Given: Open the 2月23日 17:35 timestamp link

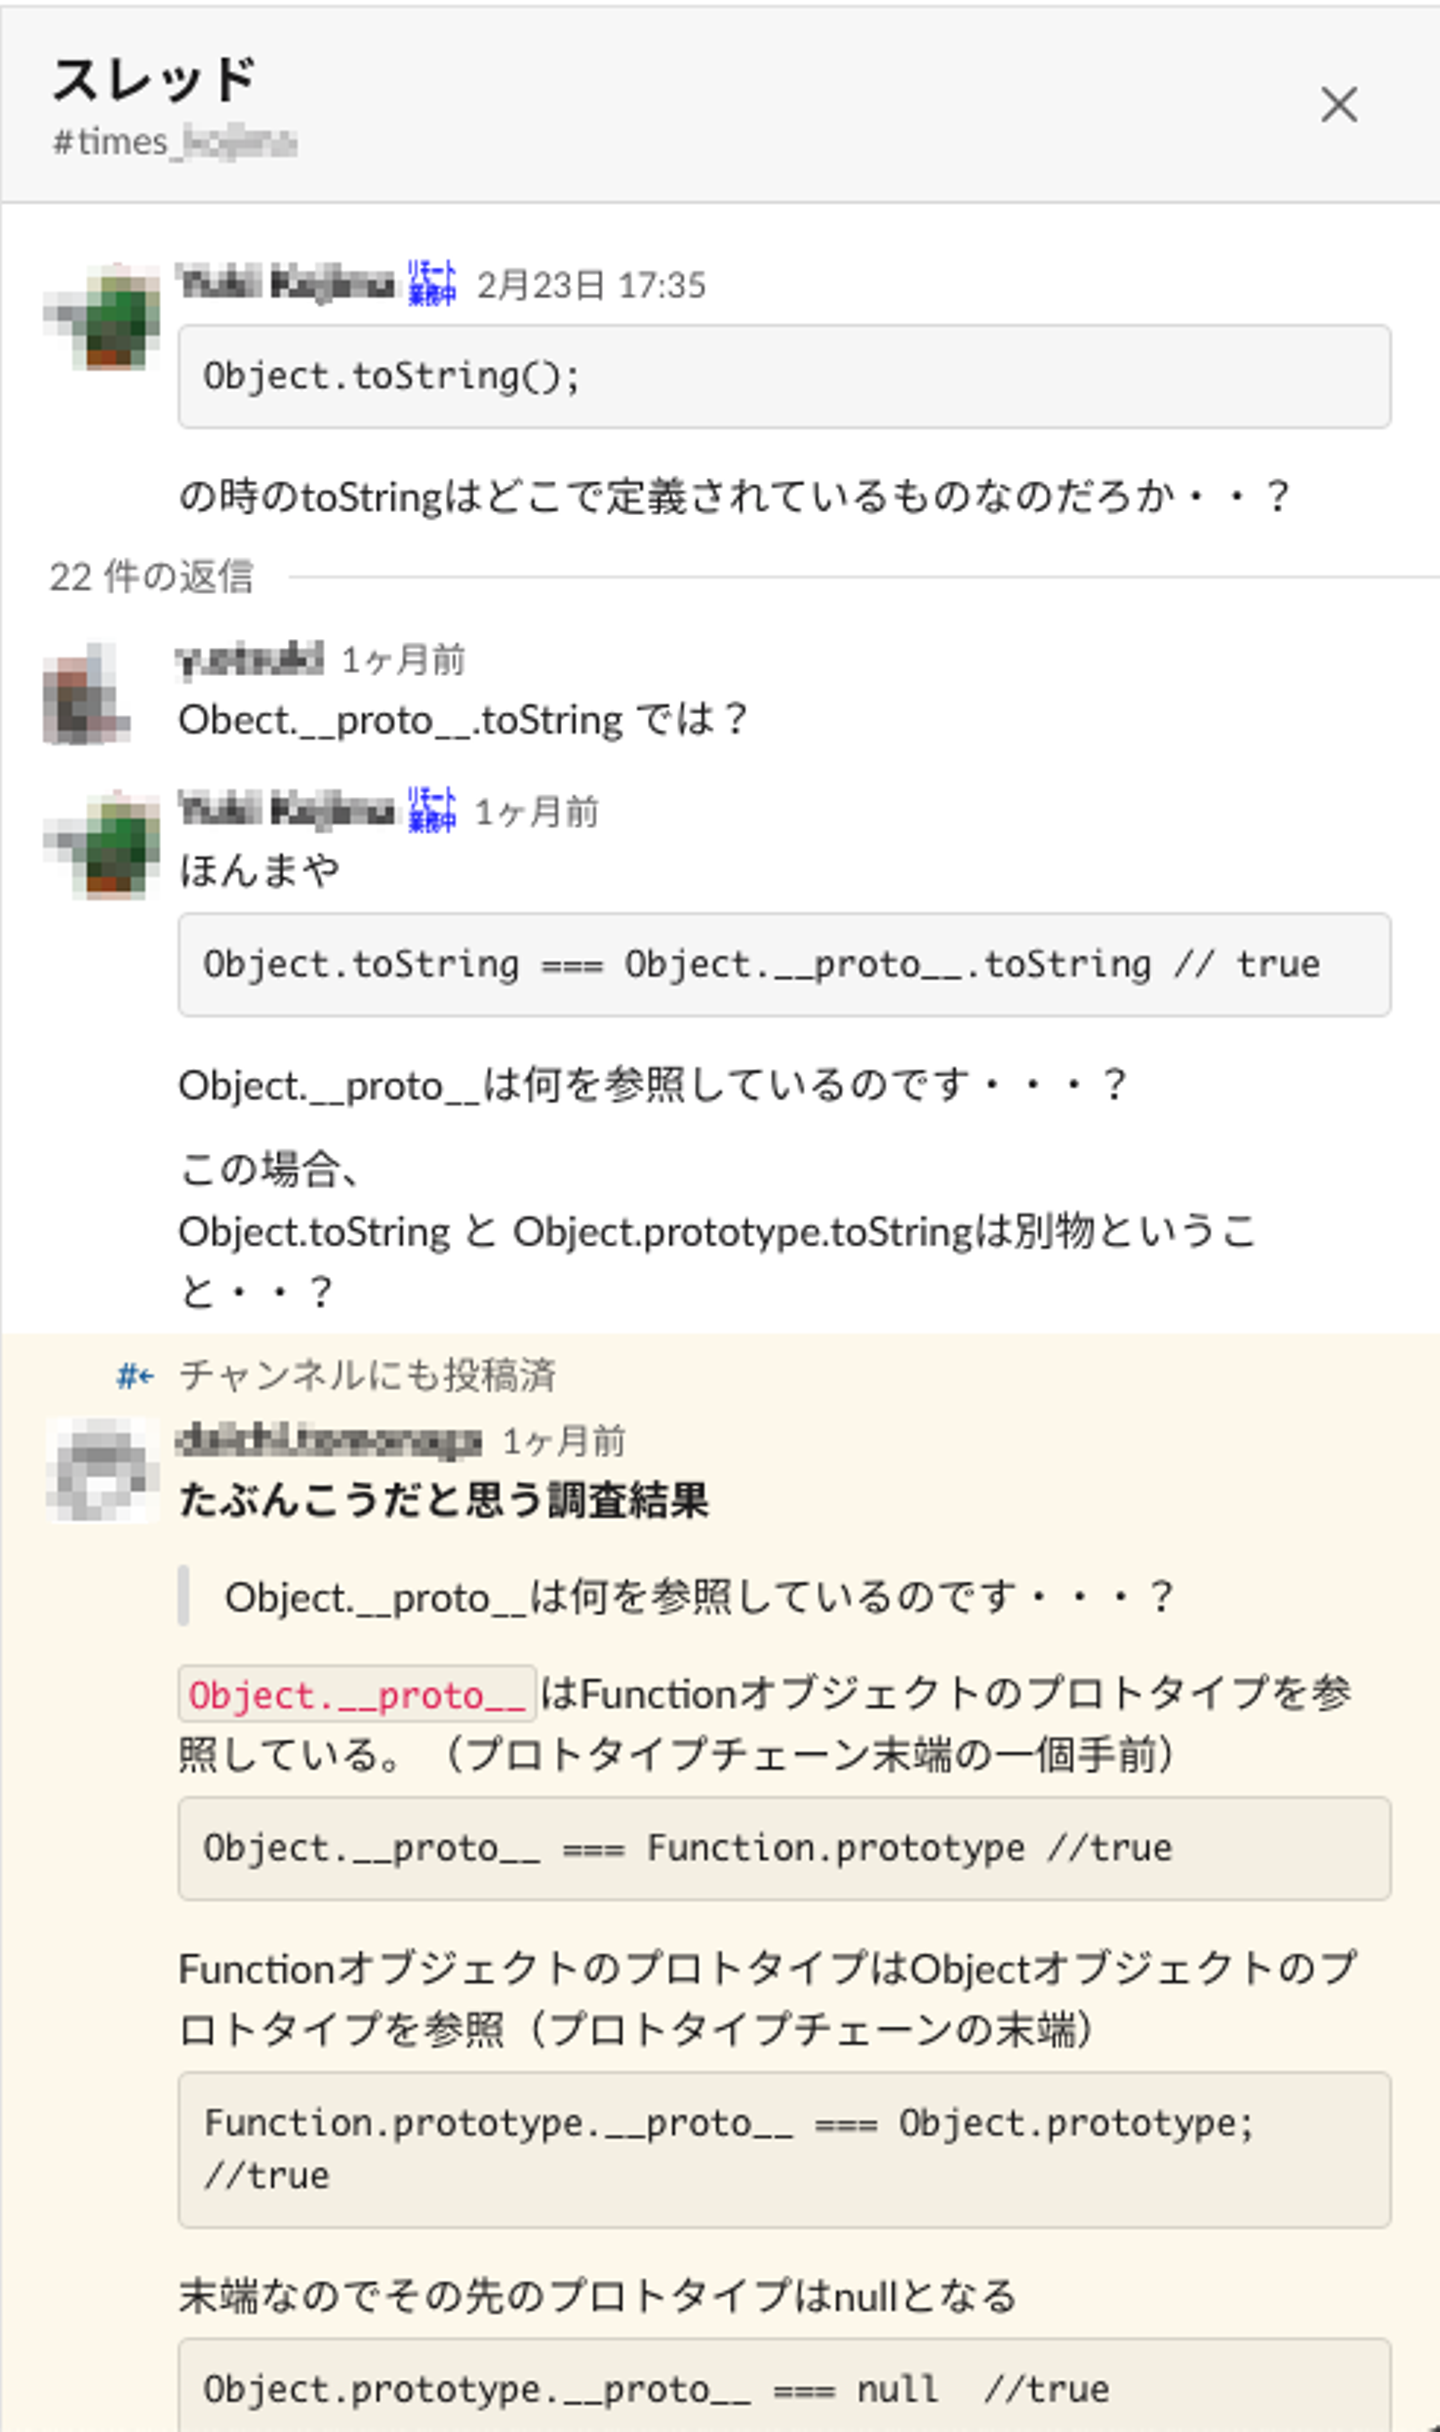Looking at the screenshot, I should (591, 285).
